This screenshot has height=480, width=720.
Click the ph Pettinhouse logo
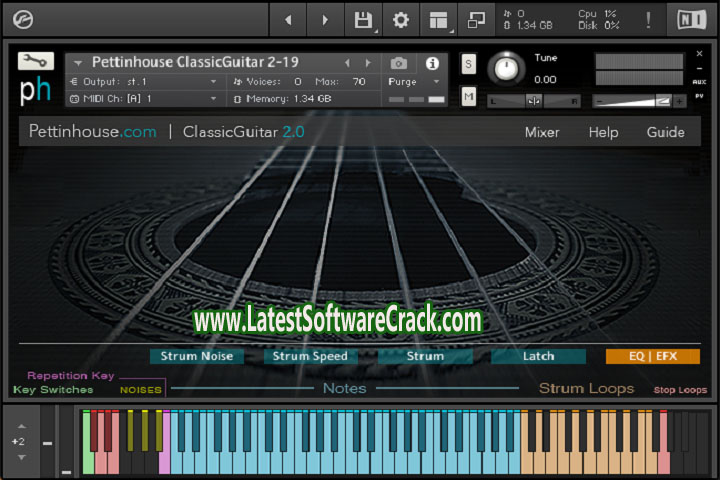tap(35, 90)
